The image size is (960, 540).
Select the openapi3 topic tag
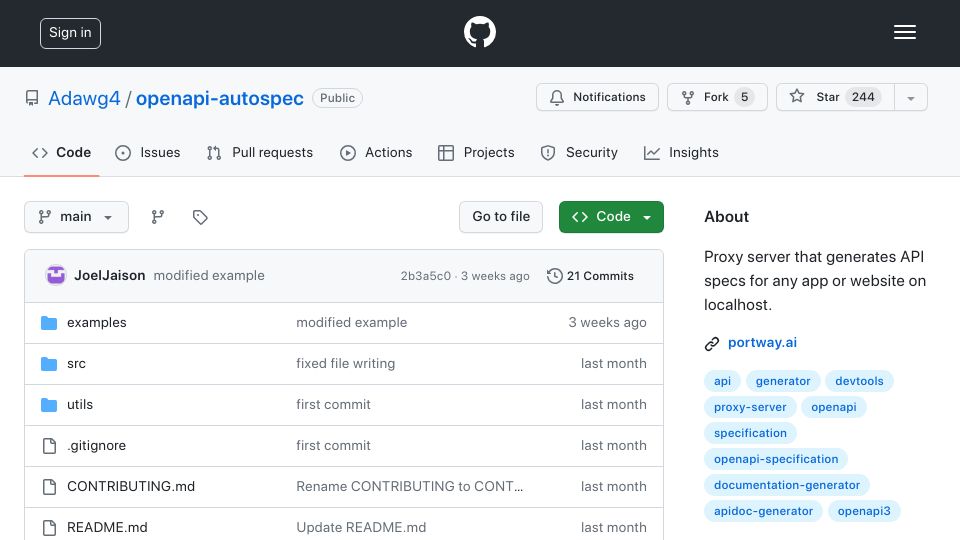point(864,511)
